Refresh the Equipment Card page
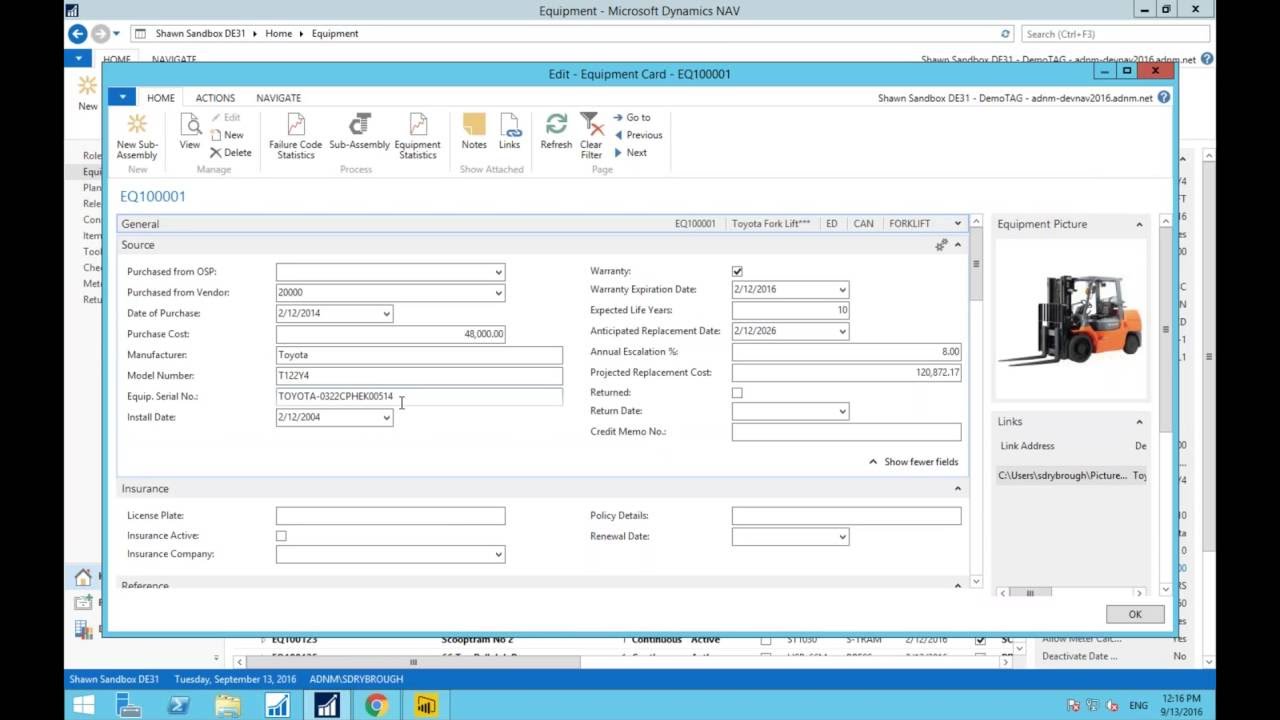 click(556, 132)
